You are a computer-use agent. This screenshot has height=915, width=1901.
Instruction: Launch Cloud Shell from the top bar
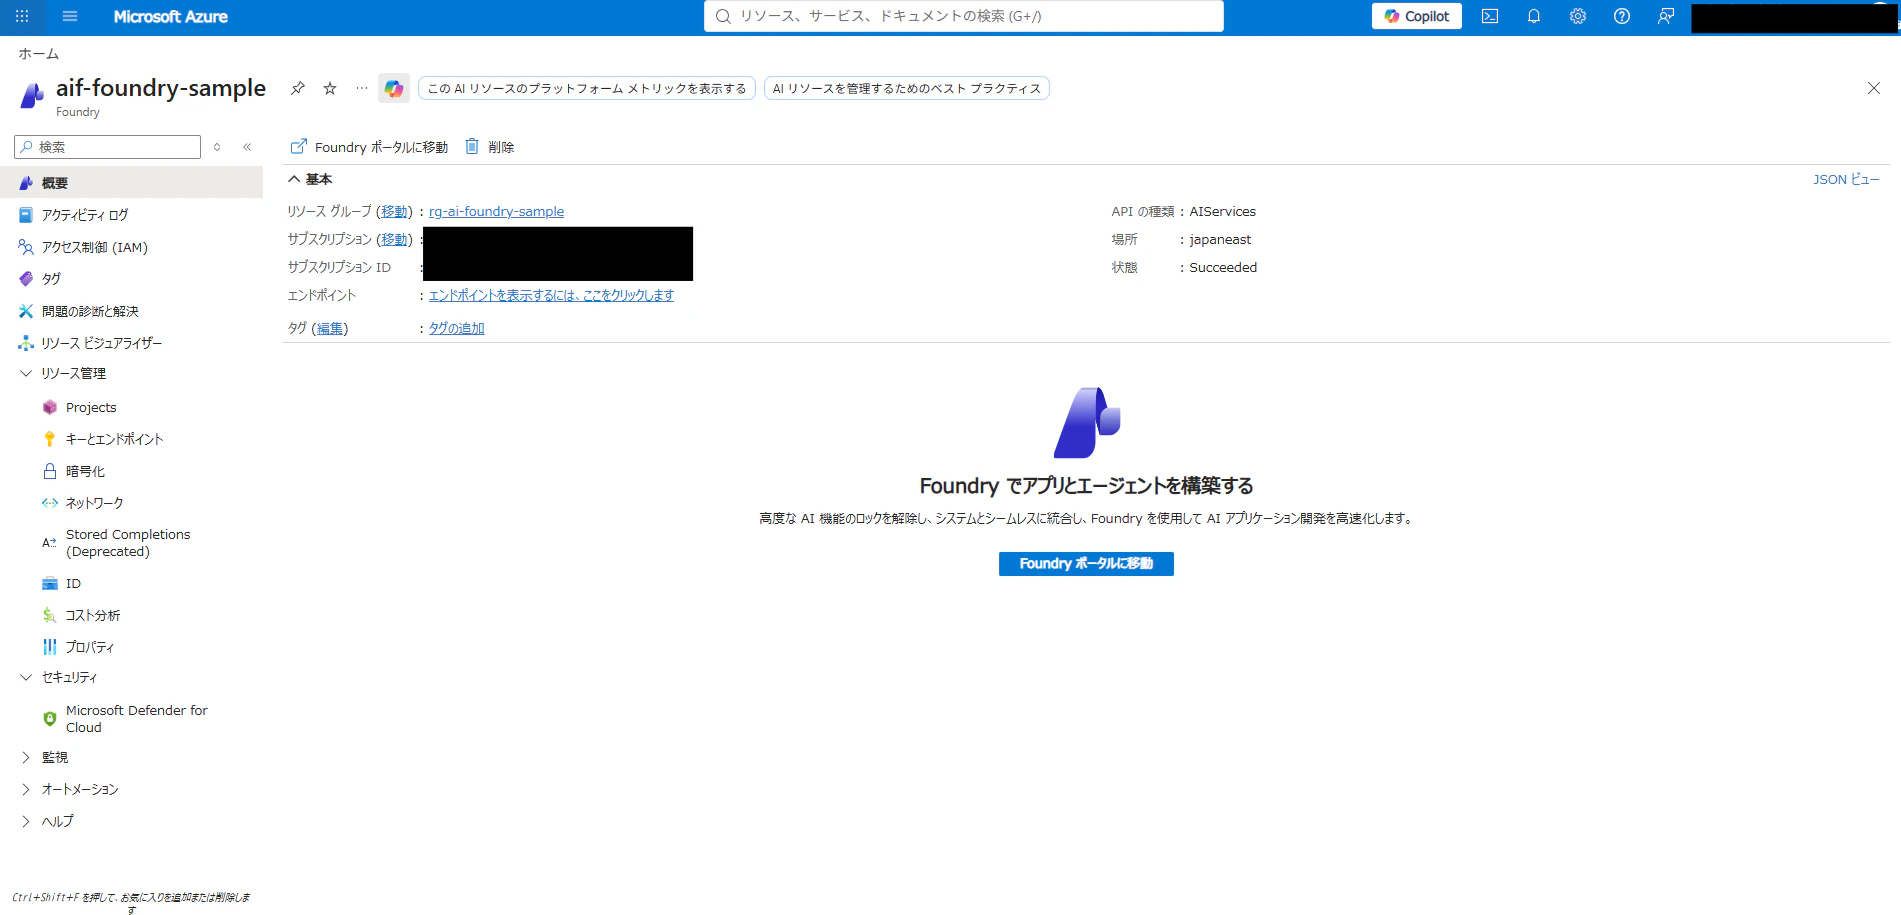(x=1490, y=16)
